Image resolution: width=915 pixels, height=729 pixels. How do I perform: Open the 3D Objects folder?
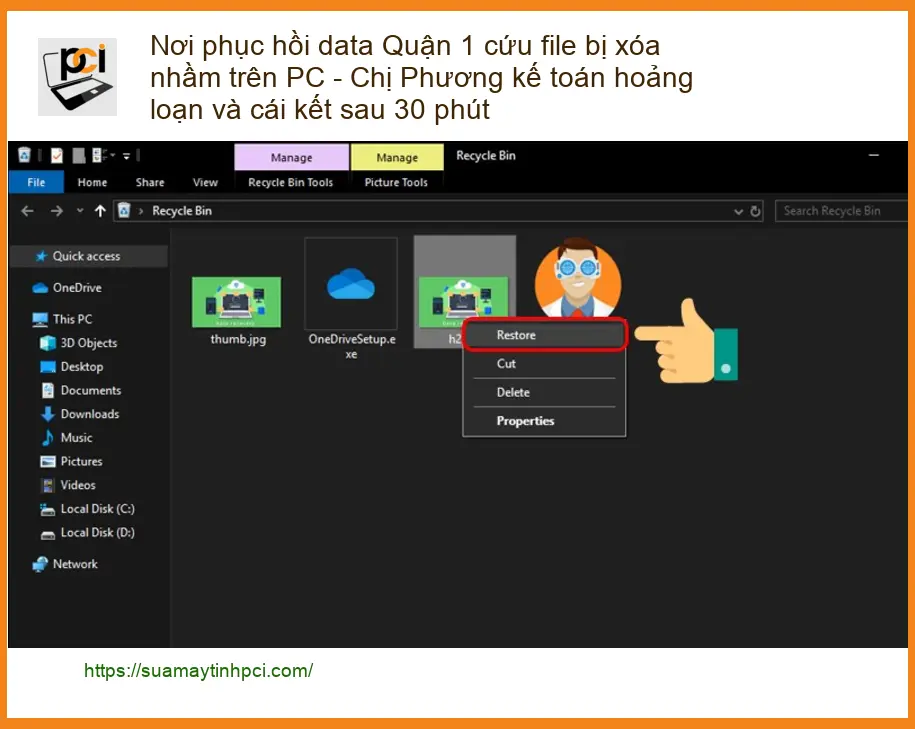point(89,343)
